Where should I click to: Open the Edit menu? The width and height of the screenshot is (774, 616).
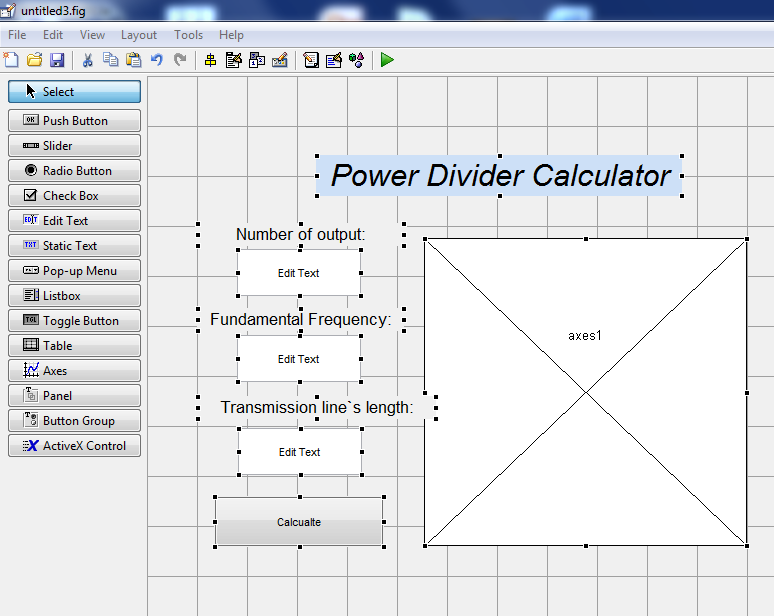coord(53,35)
